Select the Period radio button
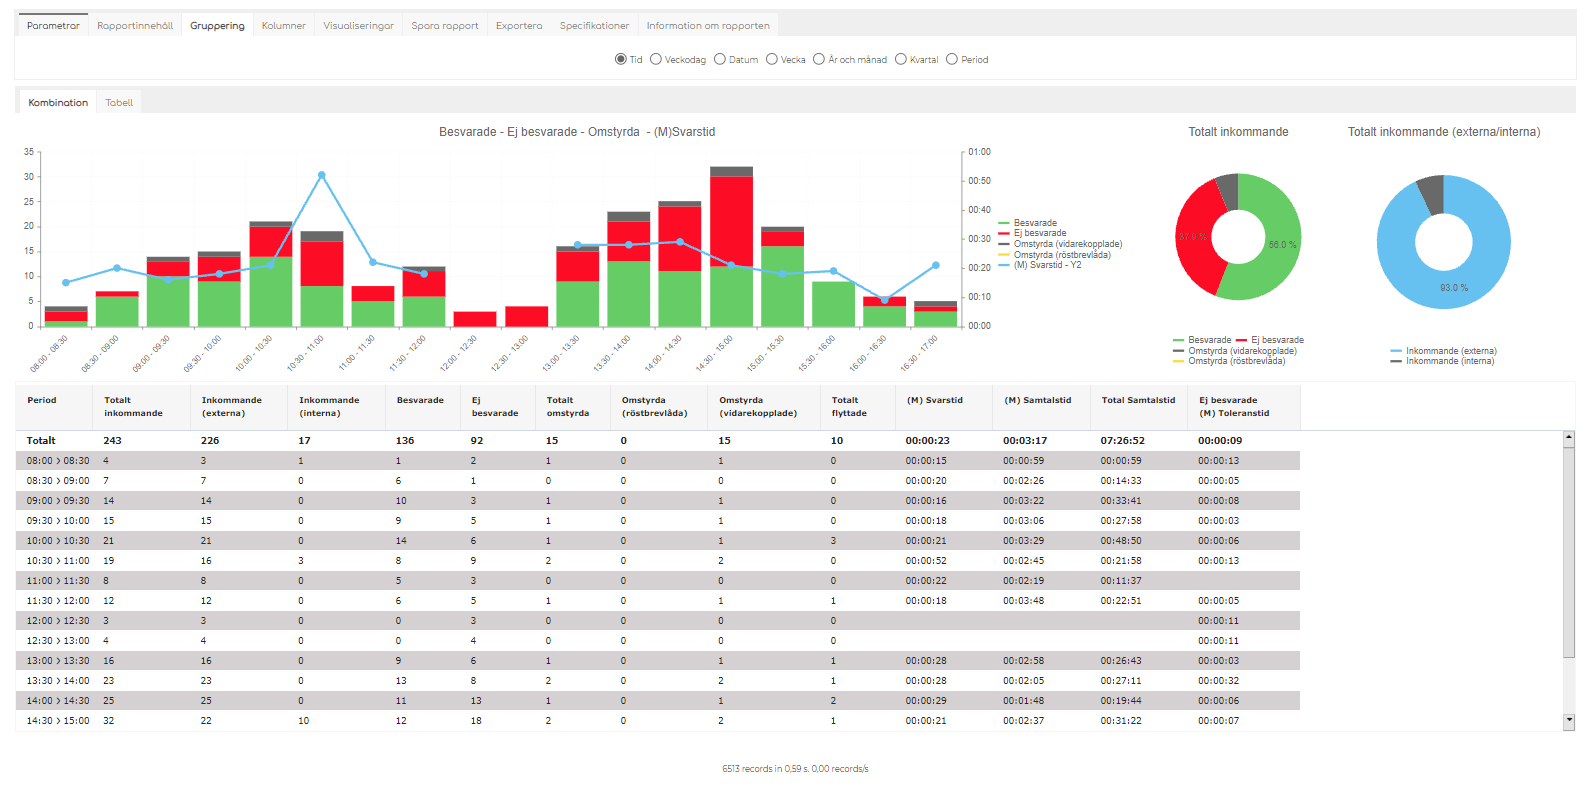The width and height of the screenshot is (1588, 788). coord(952,59)
